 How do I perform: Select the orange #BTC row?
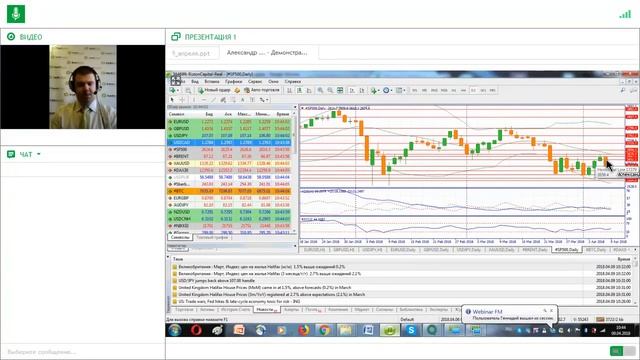click(230, 191)
